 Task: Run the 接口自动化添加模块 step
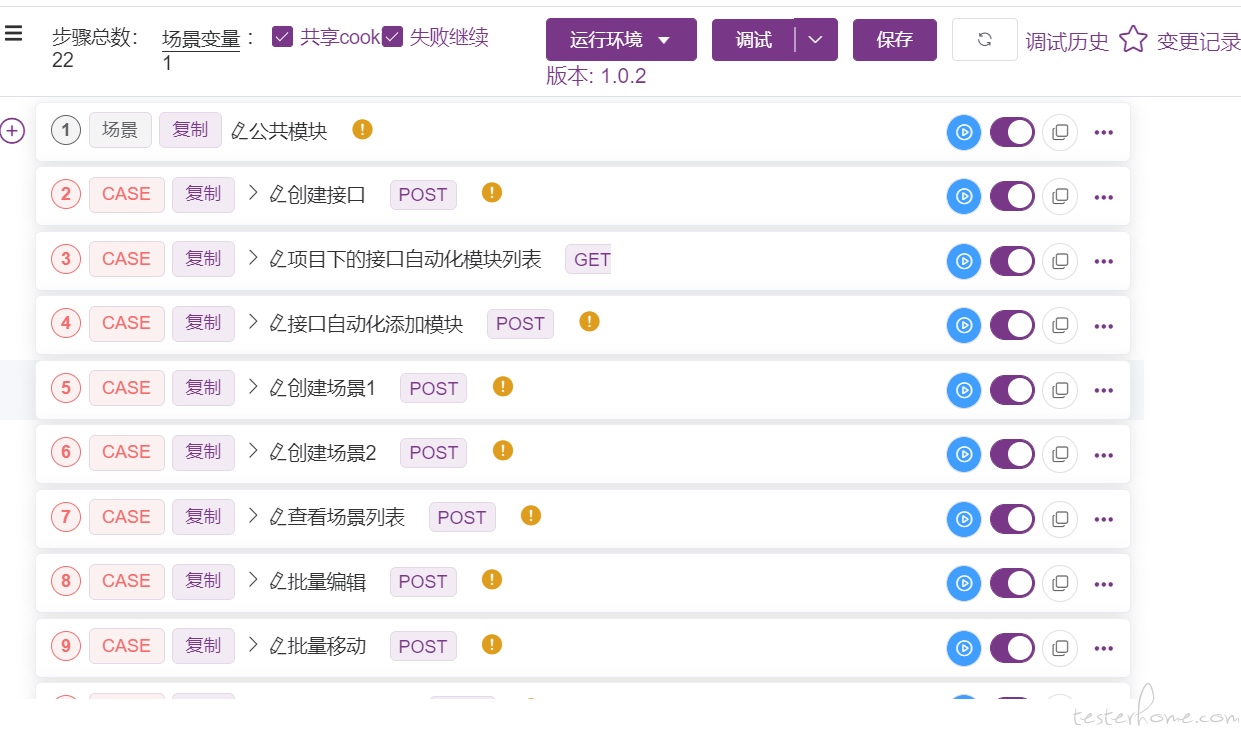click(964, 325)
